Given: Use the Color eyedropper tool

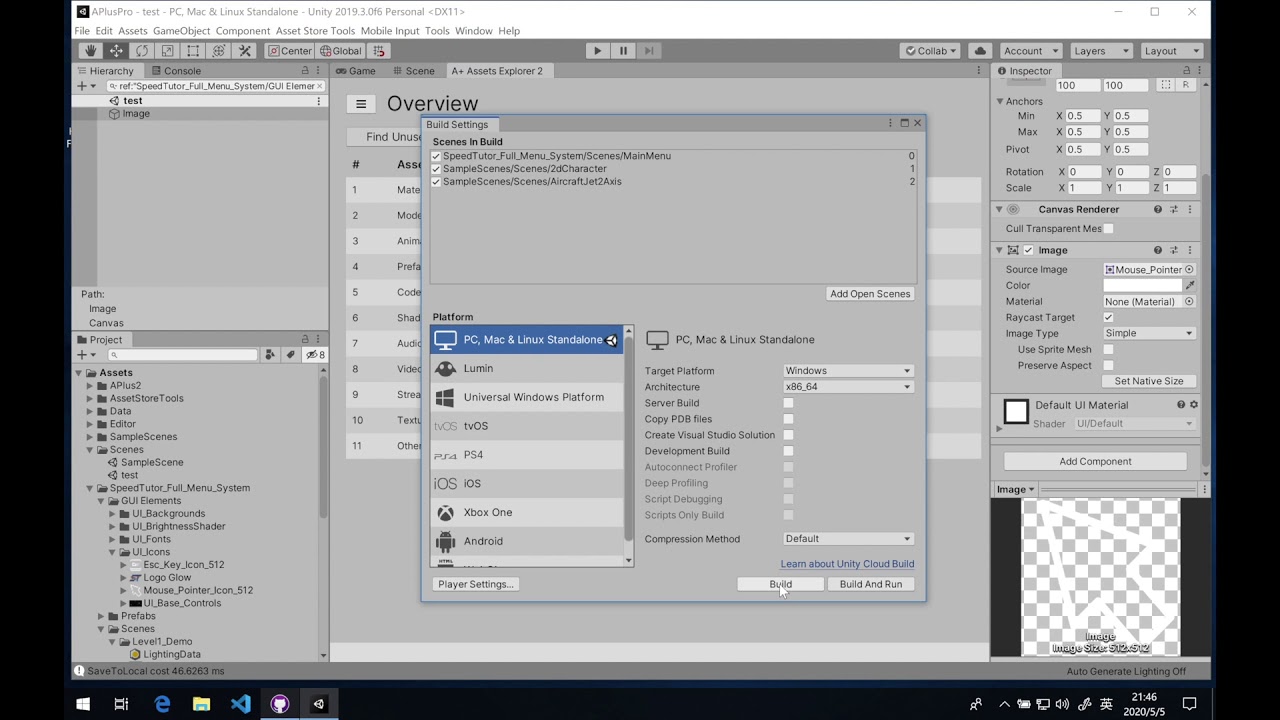Looking at the screenshot, I should (1190, 286).
